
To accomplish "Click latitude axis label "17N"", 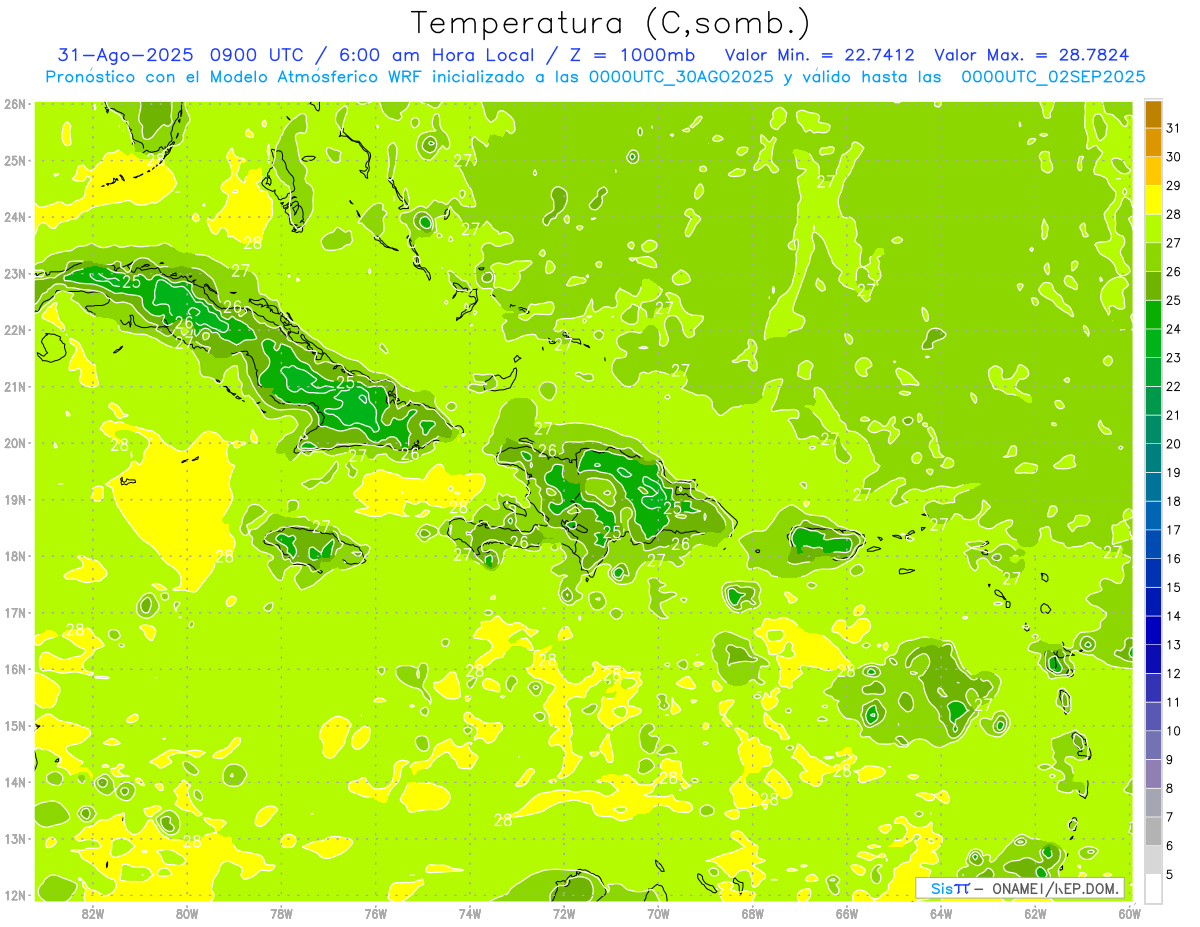I will coord(15,613).
